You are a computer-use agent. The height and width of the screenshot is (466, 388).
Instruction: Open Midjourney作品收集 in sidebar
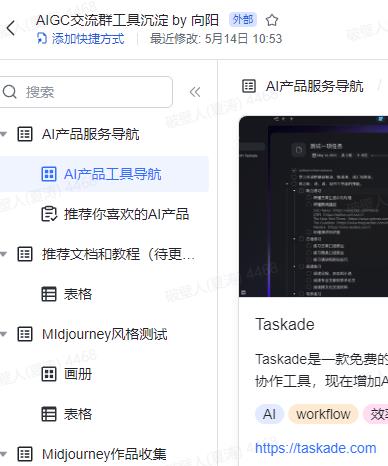click(104, 454)
